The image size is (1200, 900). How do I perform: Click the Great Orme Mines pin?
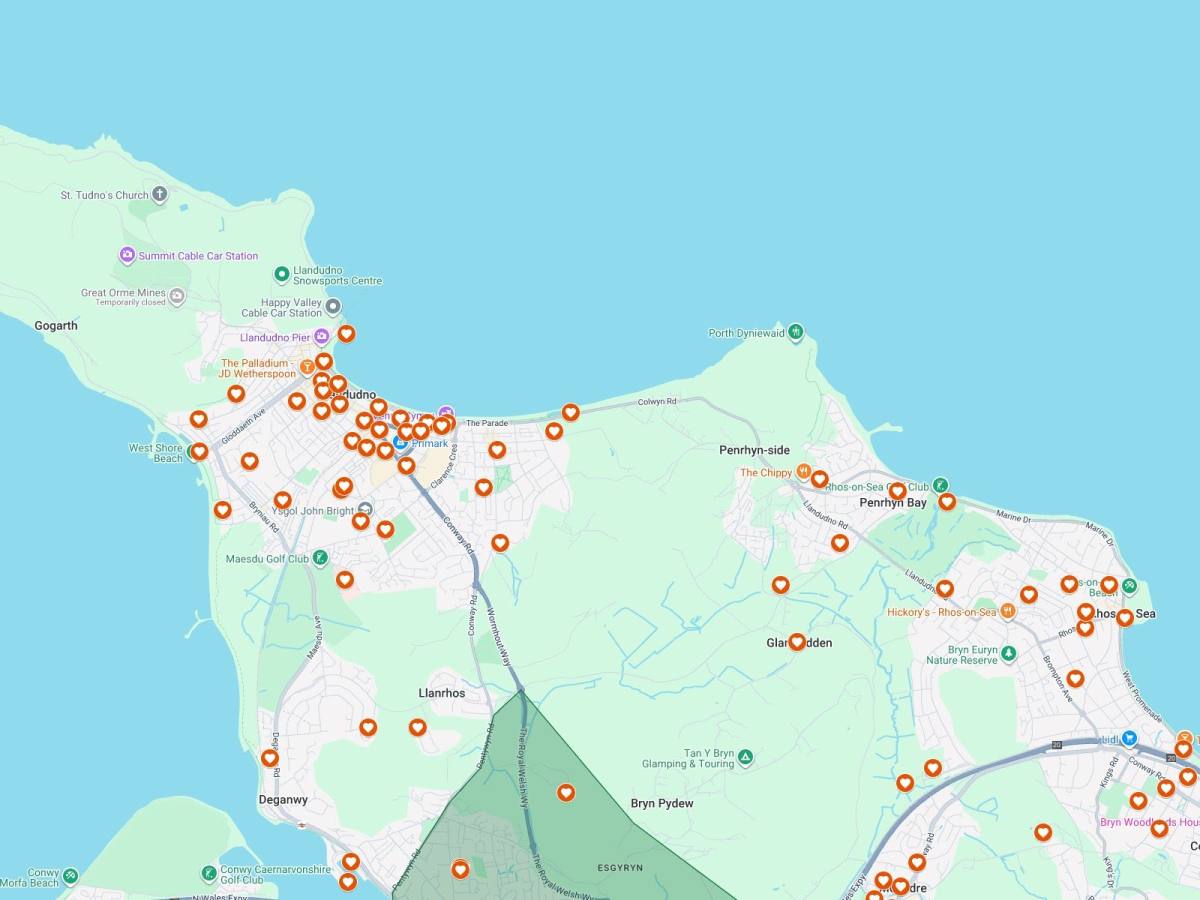pos(177,296)
